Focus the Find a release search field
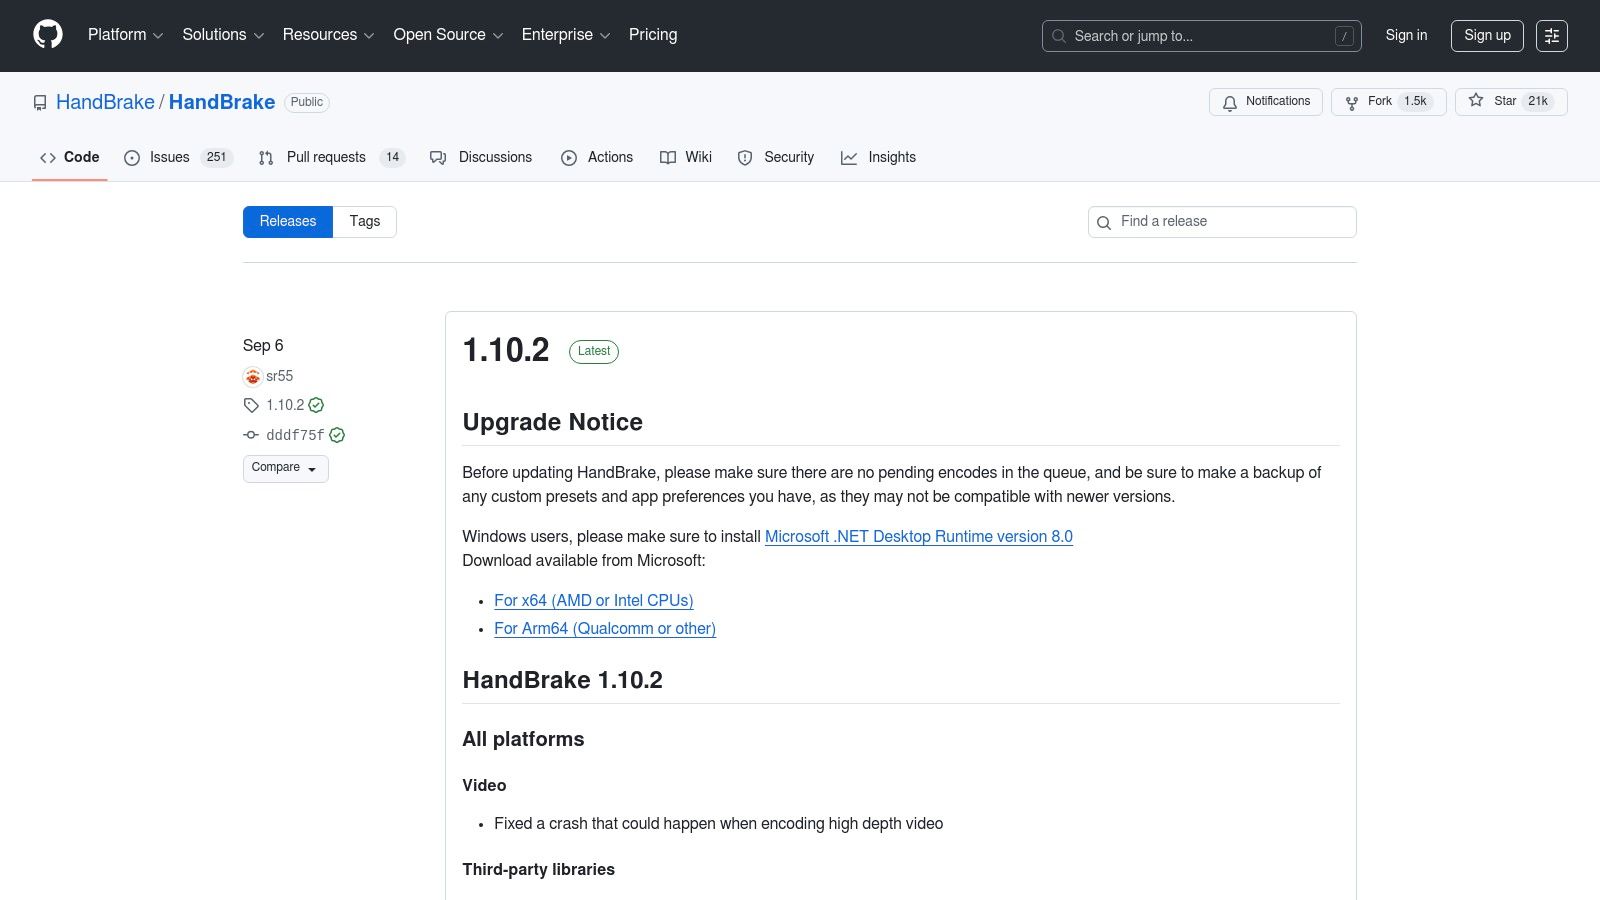1600x900 pixels. click(x=1230, y=222)
